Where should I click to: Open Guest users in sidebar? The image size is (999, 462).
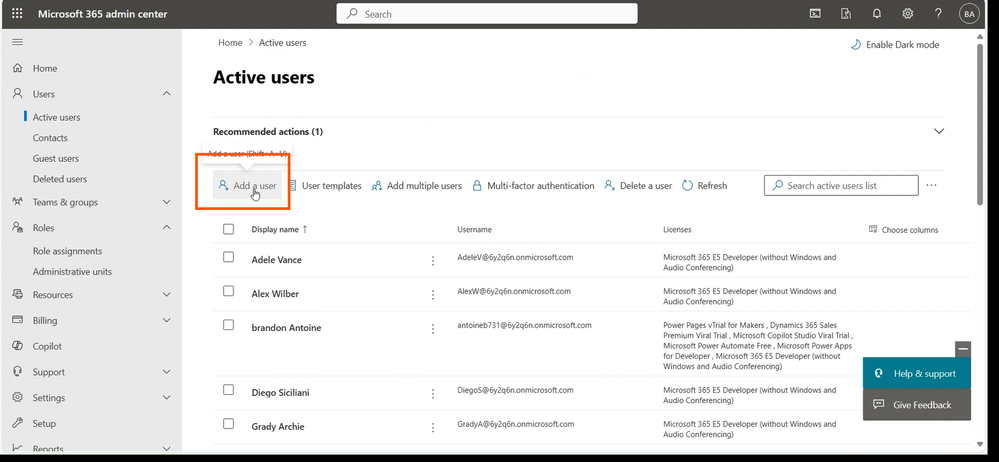coord(55,158)
